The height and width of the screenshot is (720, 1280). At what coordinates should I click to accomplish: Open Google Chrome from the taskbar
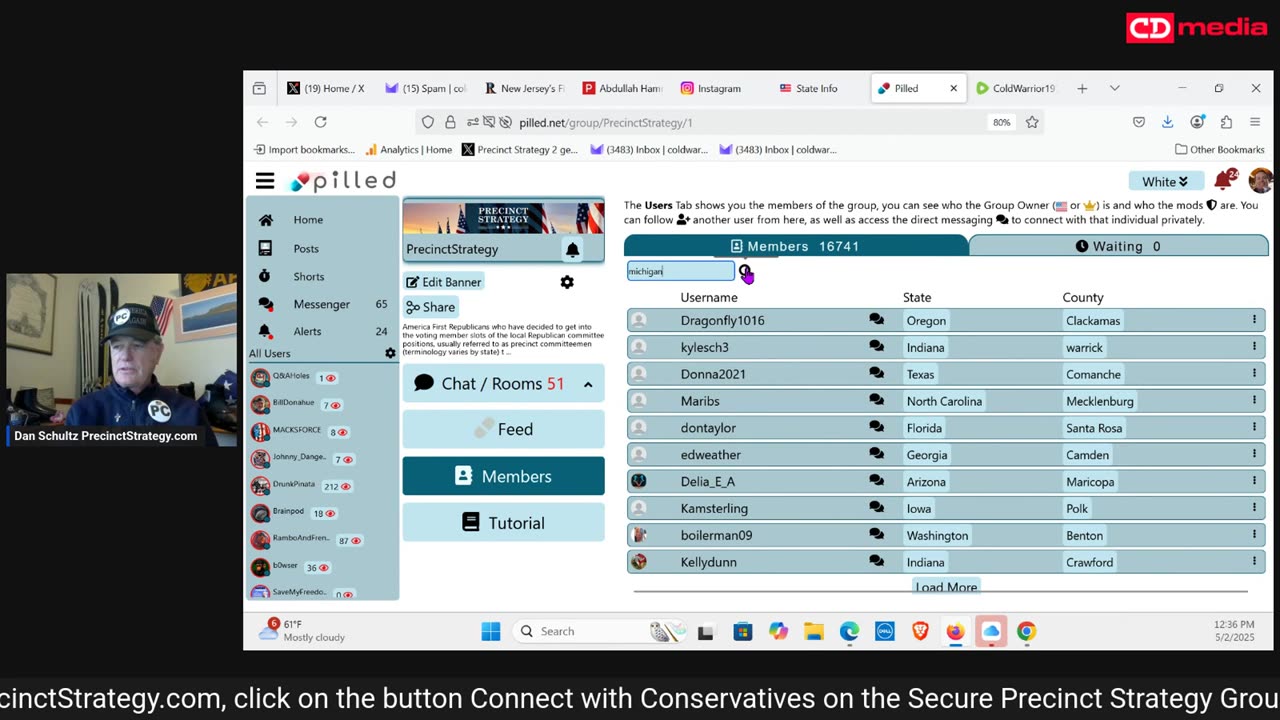tap(1026, 631)
